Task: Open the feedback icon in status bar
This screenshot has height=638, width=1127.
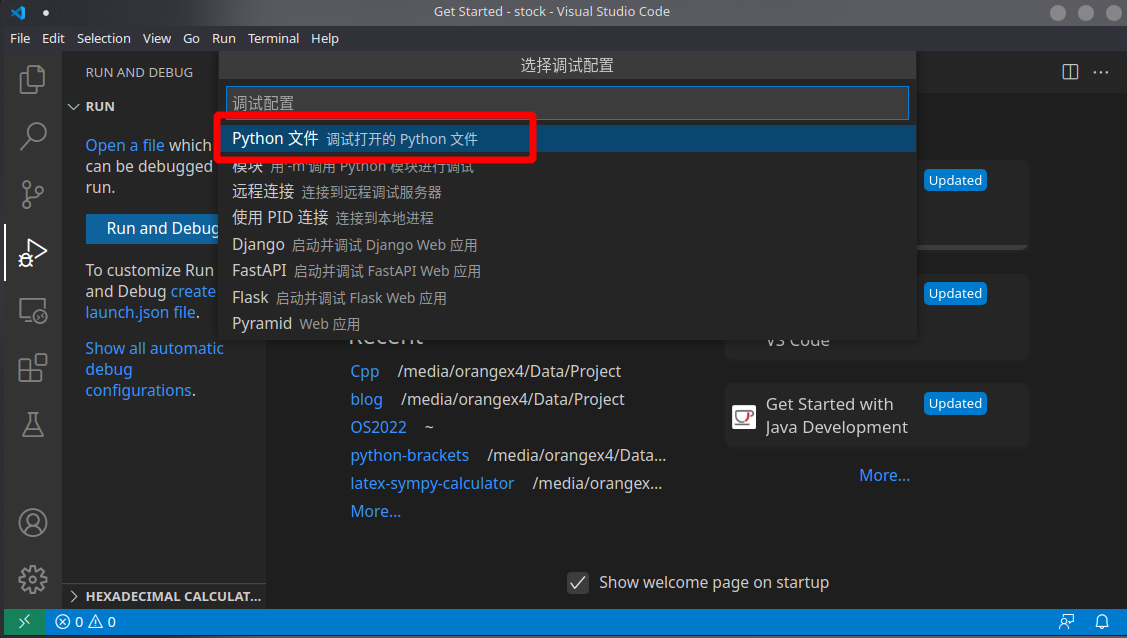Action: (1067, 621)
